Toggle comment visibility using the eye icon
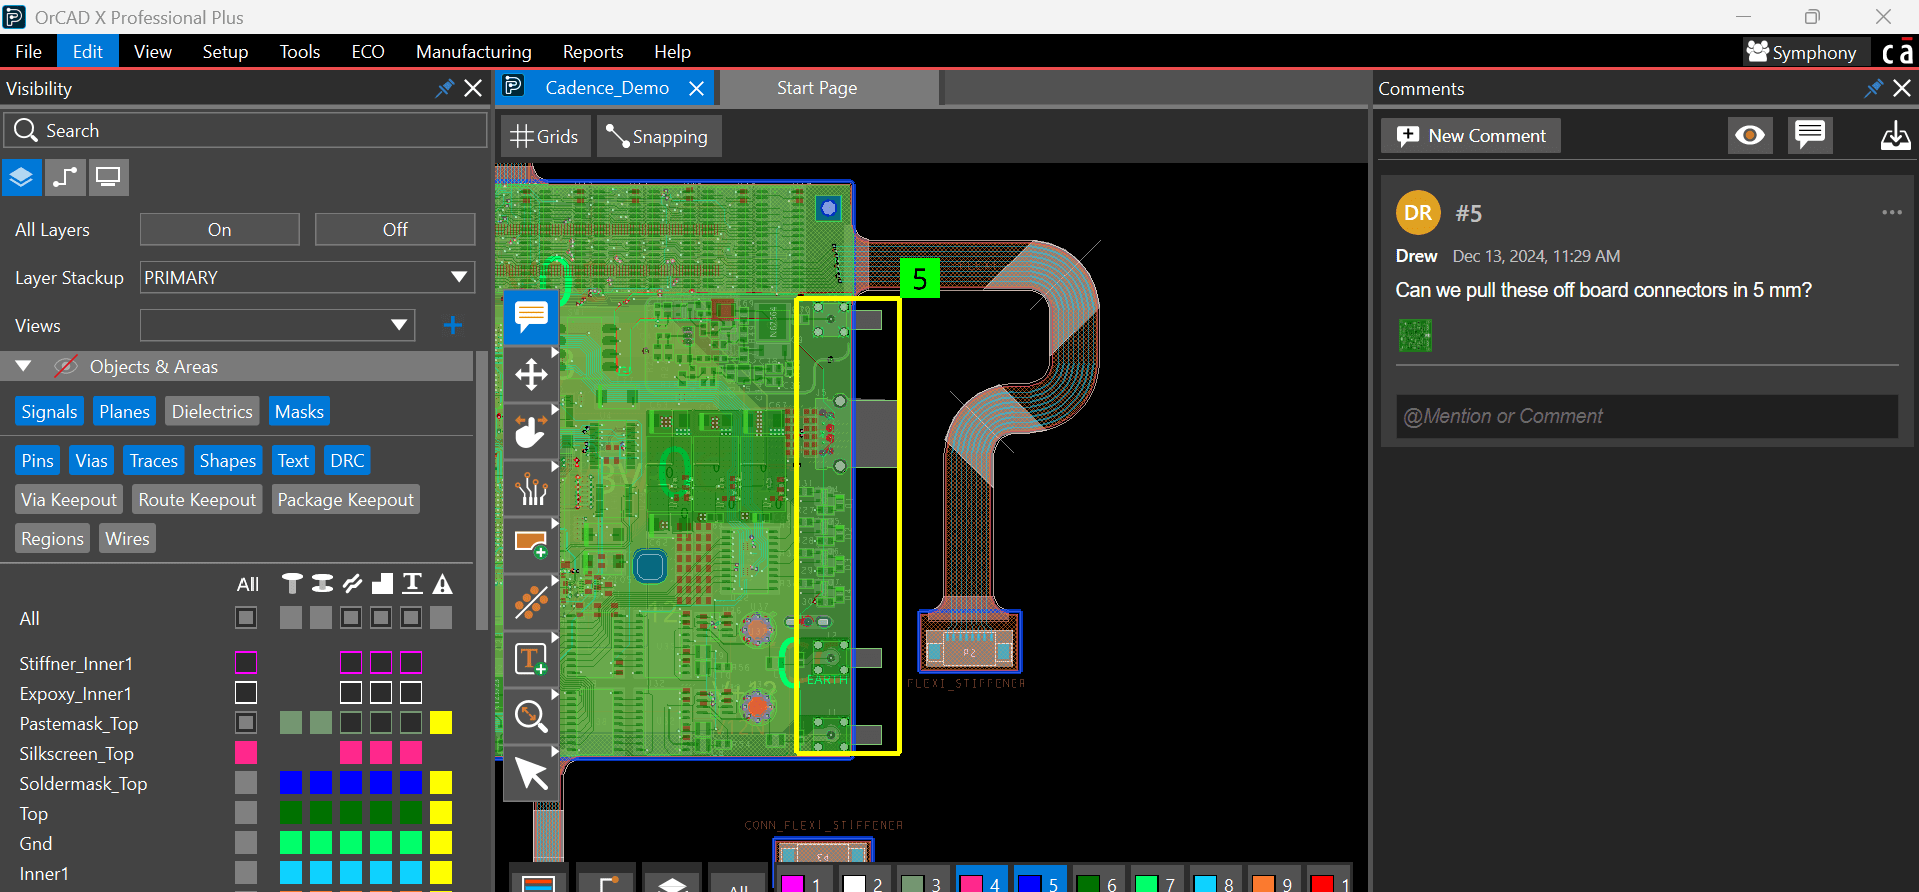Viewport: 1919px width, 892px height. click(1750, 135)
